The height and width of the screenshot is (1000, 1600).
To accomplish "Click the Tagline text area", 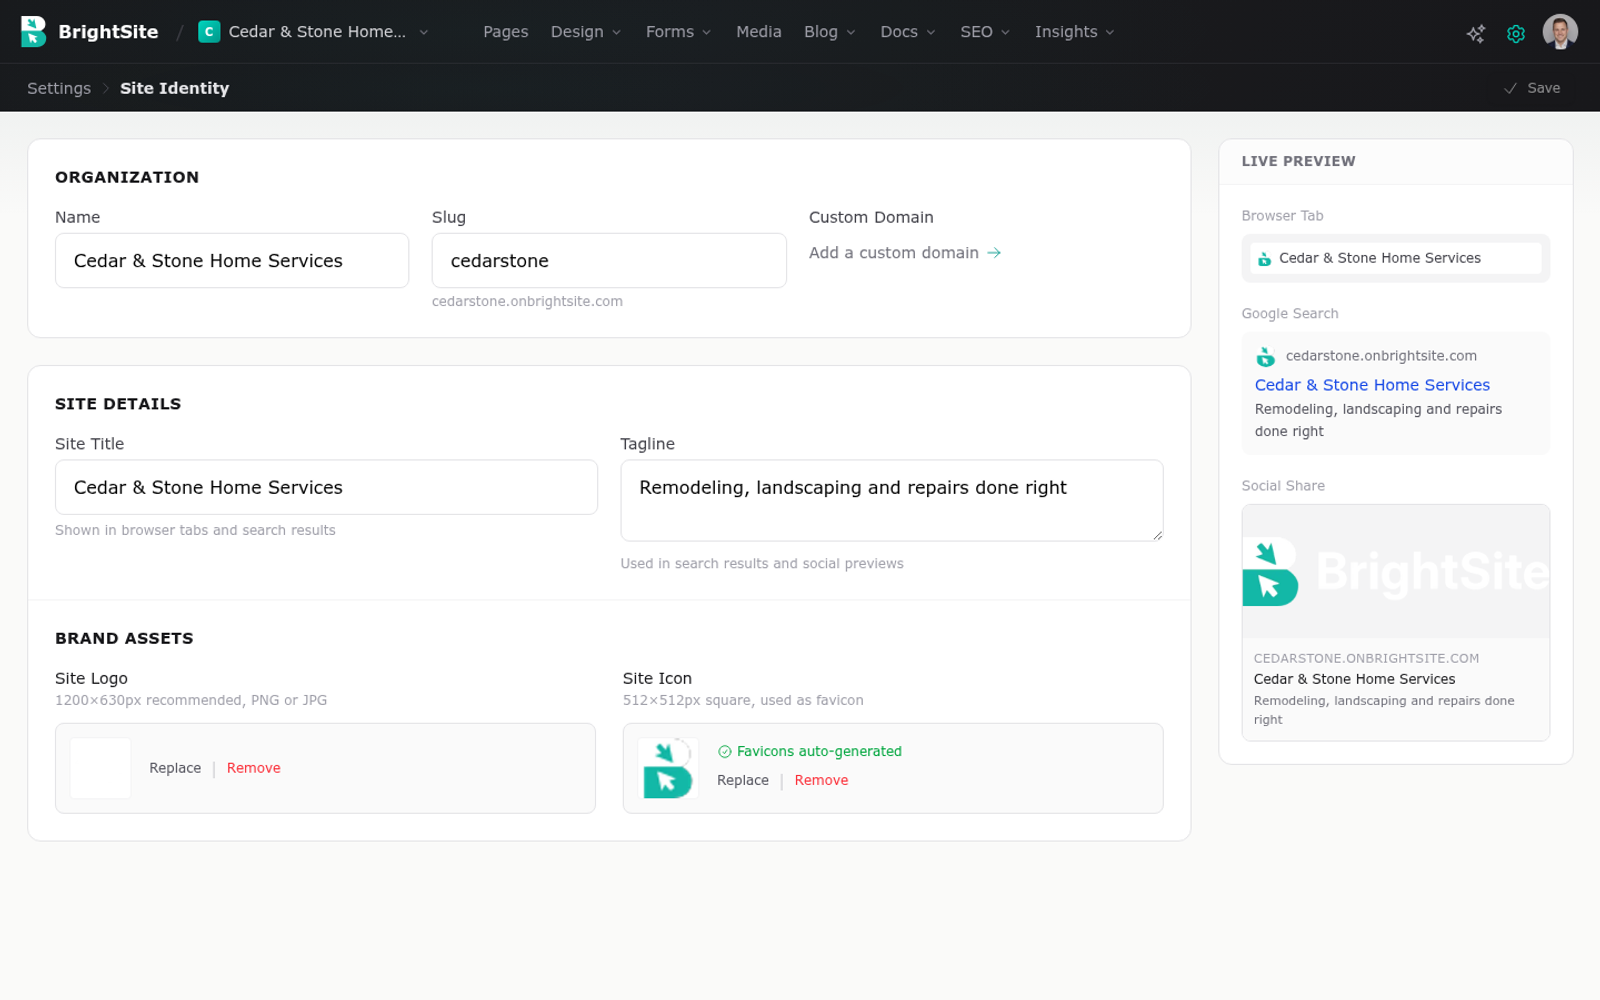I will (x=892, y=501).
